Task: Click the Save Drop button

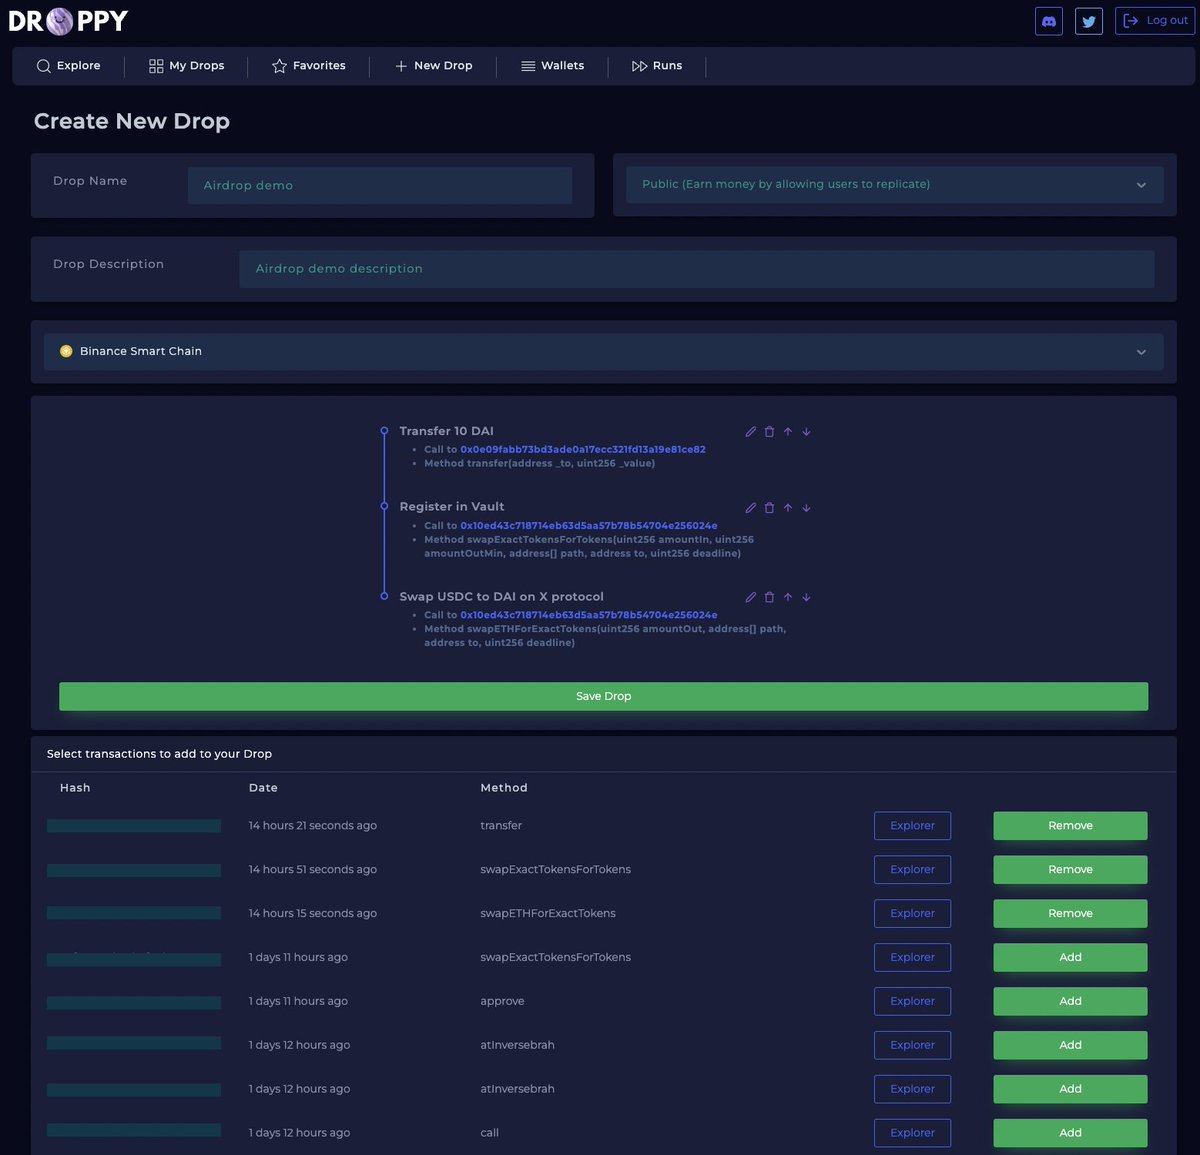Action: (x=604, y=697)
